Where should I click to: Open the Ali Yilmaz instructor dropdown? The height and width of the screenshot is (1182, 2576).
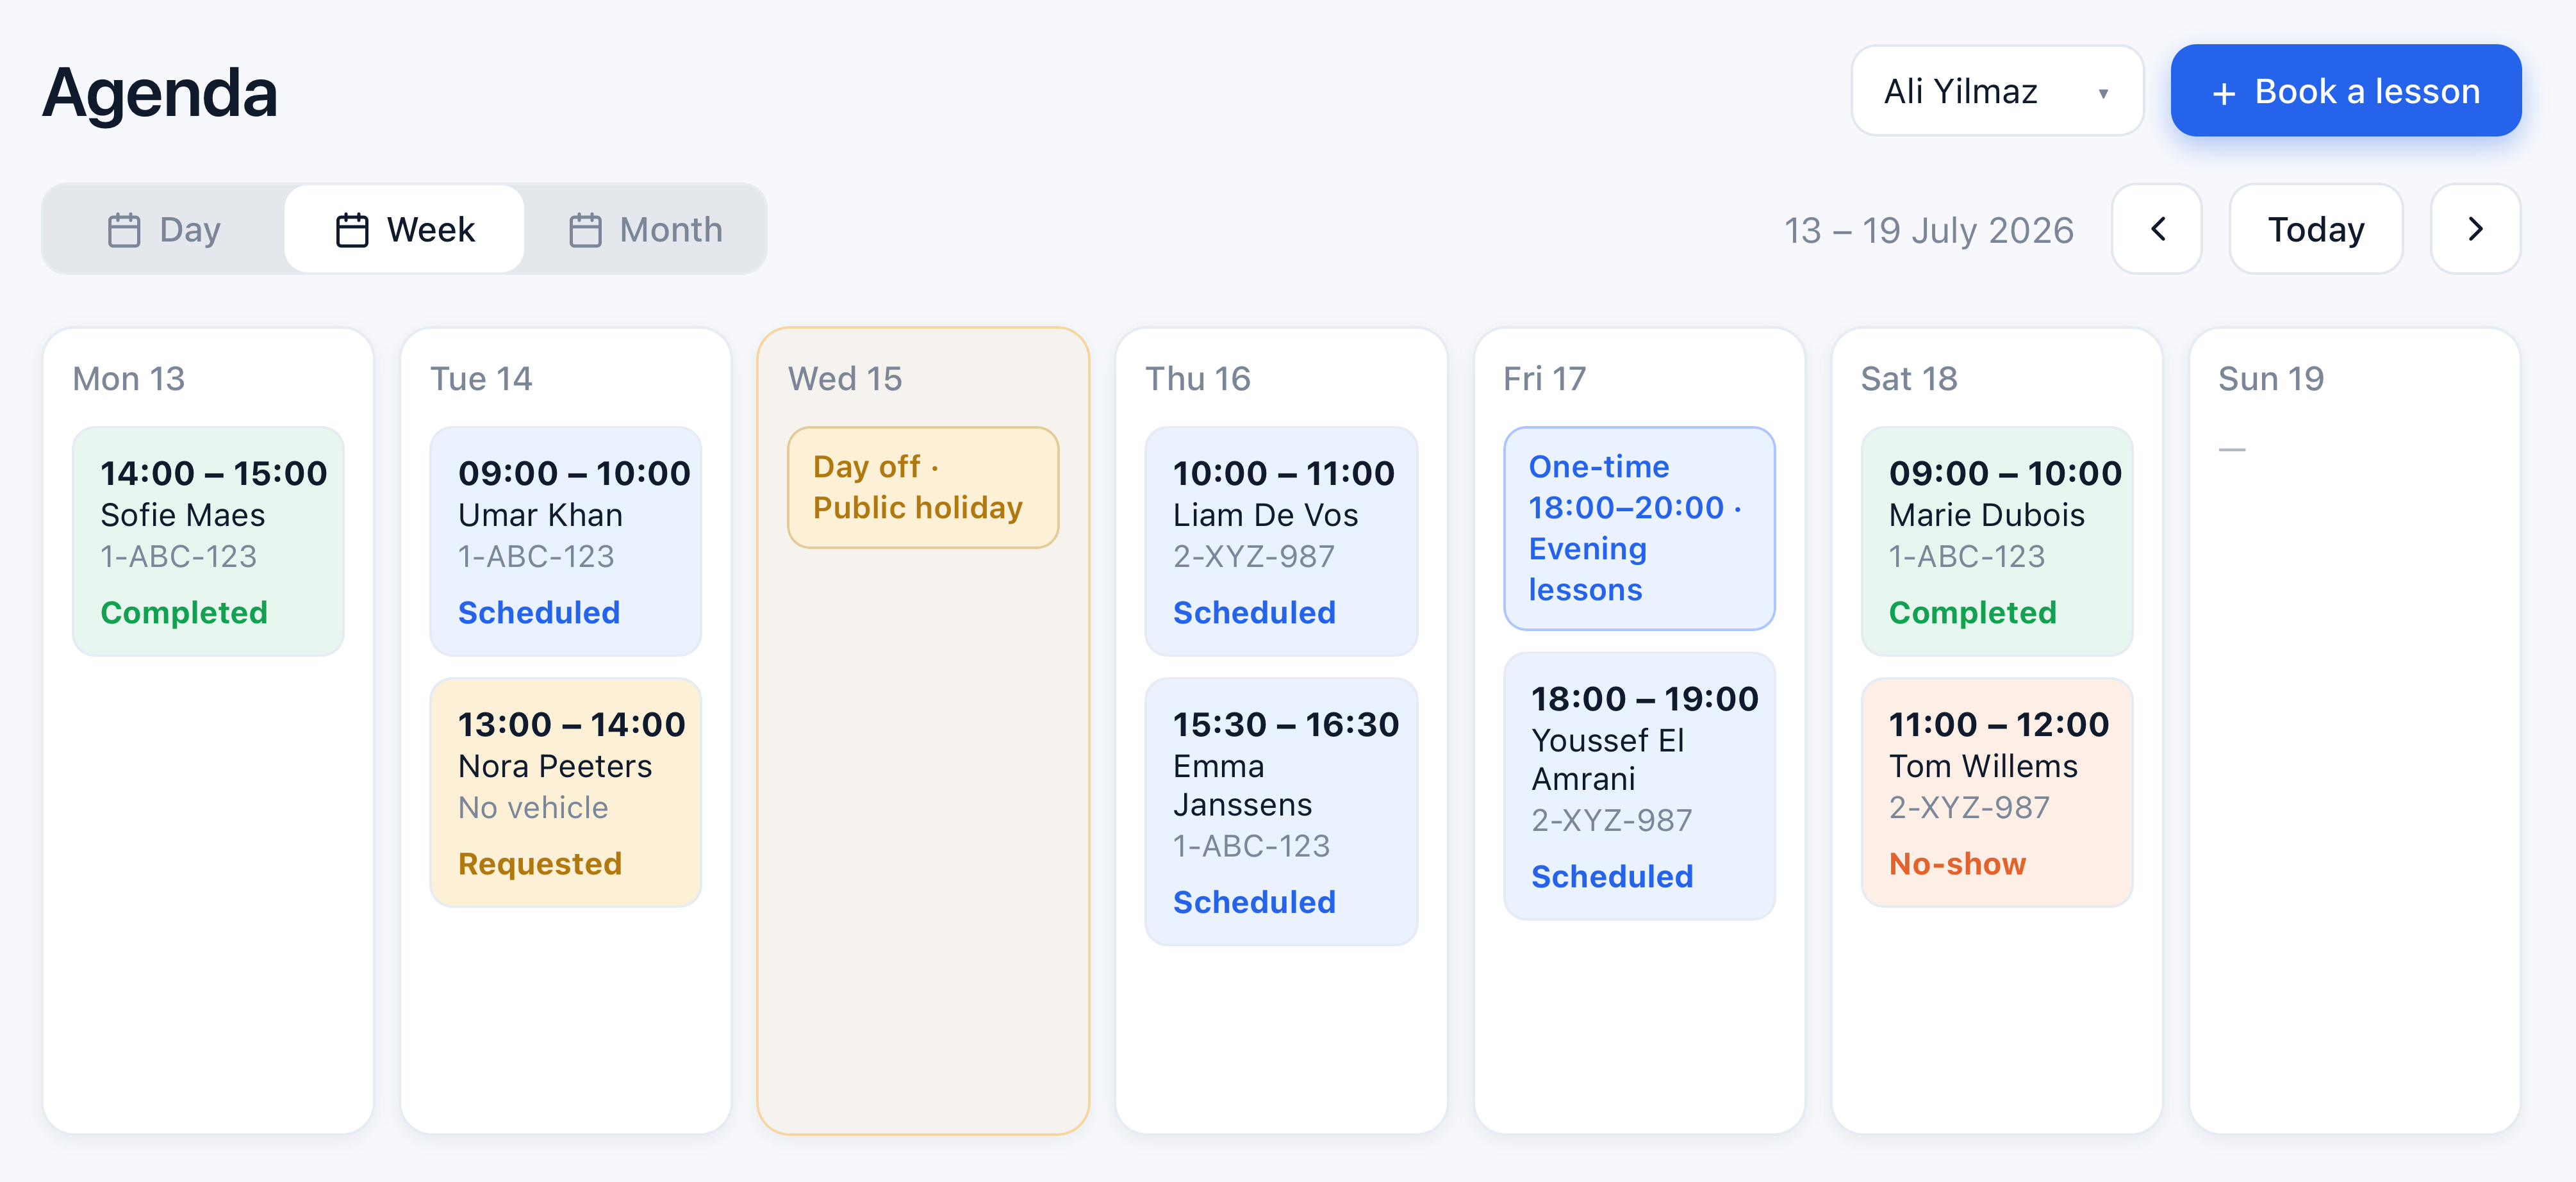tap(1997, 91)
